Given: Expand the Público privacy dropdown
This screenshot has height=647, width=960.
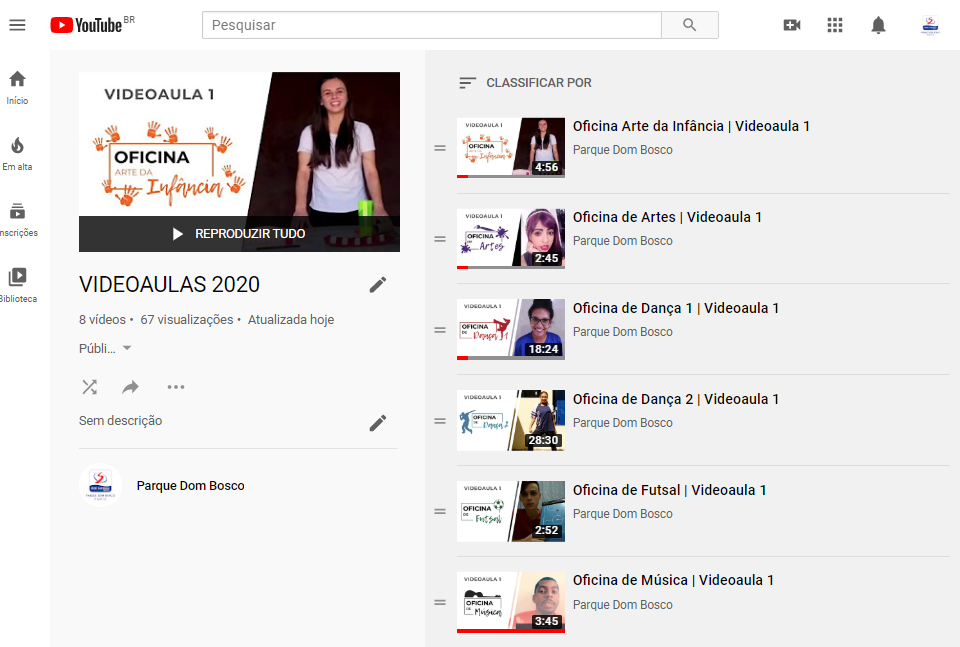Looking at the screenshot, I should [106, 349].
